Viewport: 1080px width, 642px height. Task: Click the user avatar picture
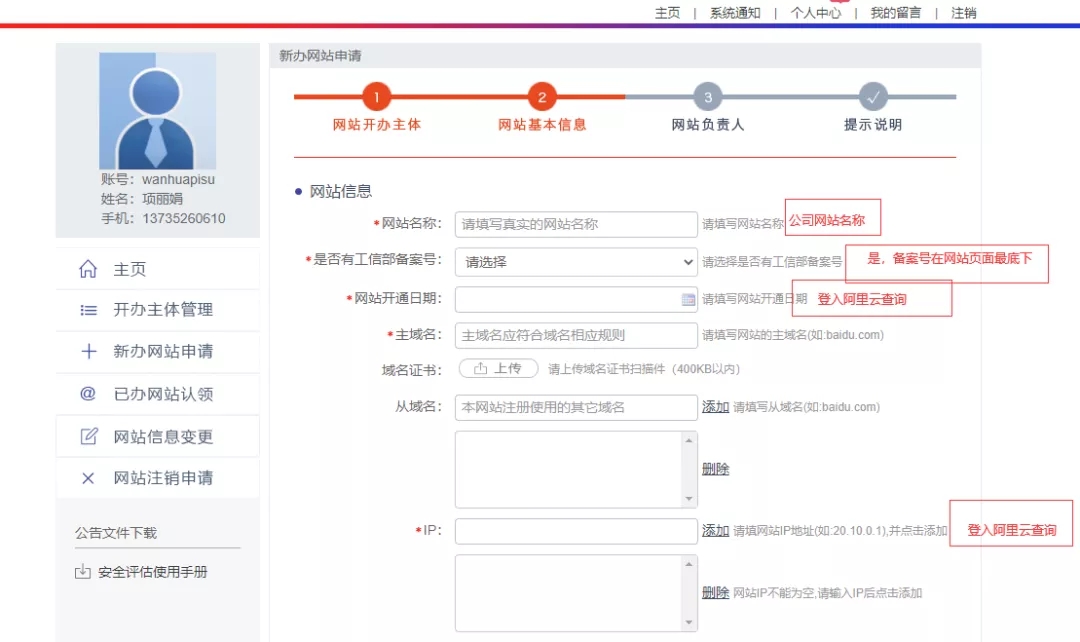point(157,110)
